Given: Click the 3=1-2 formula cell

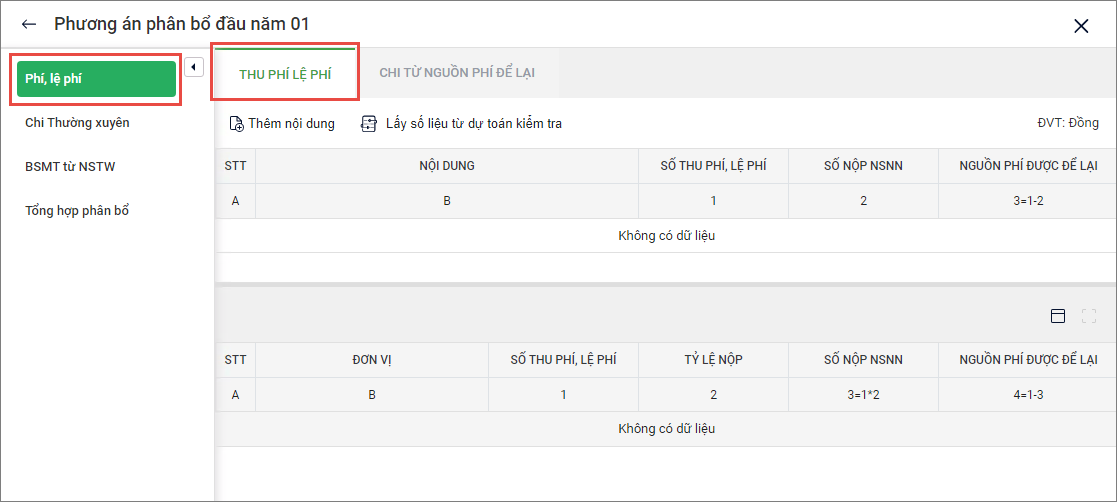Looking at the screenshot, I should click(x=1028, y=201).
